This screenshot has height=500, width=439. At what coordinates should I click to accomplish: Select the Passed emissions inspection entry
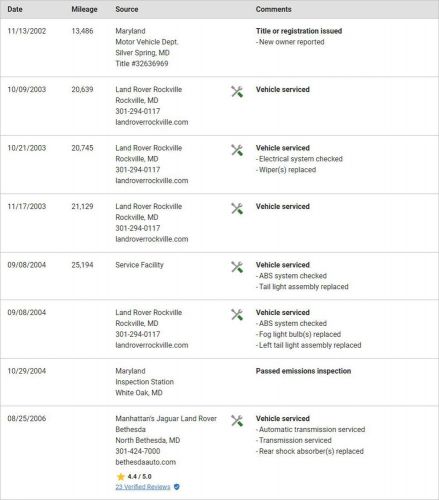(303, 371)
